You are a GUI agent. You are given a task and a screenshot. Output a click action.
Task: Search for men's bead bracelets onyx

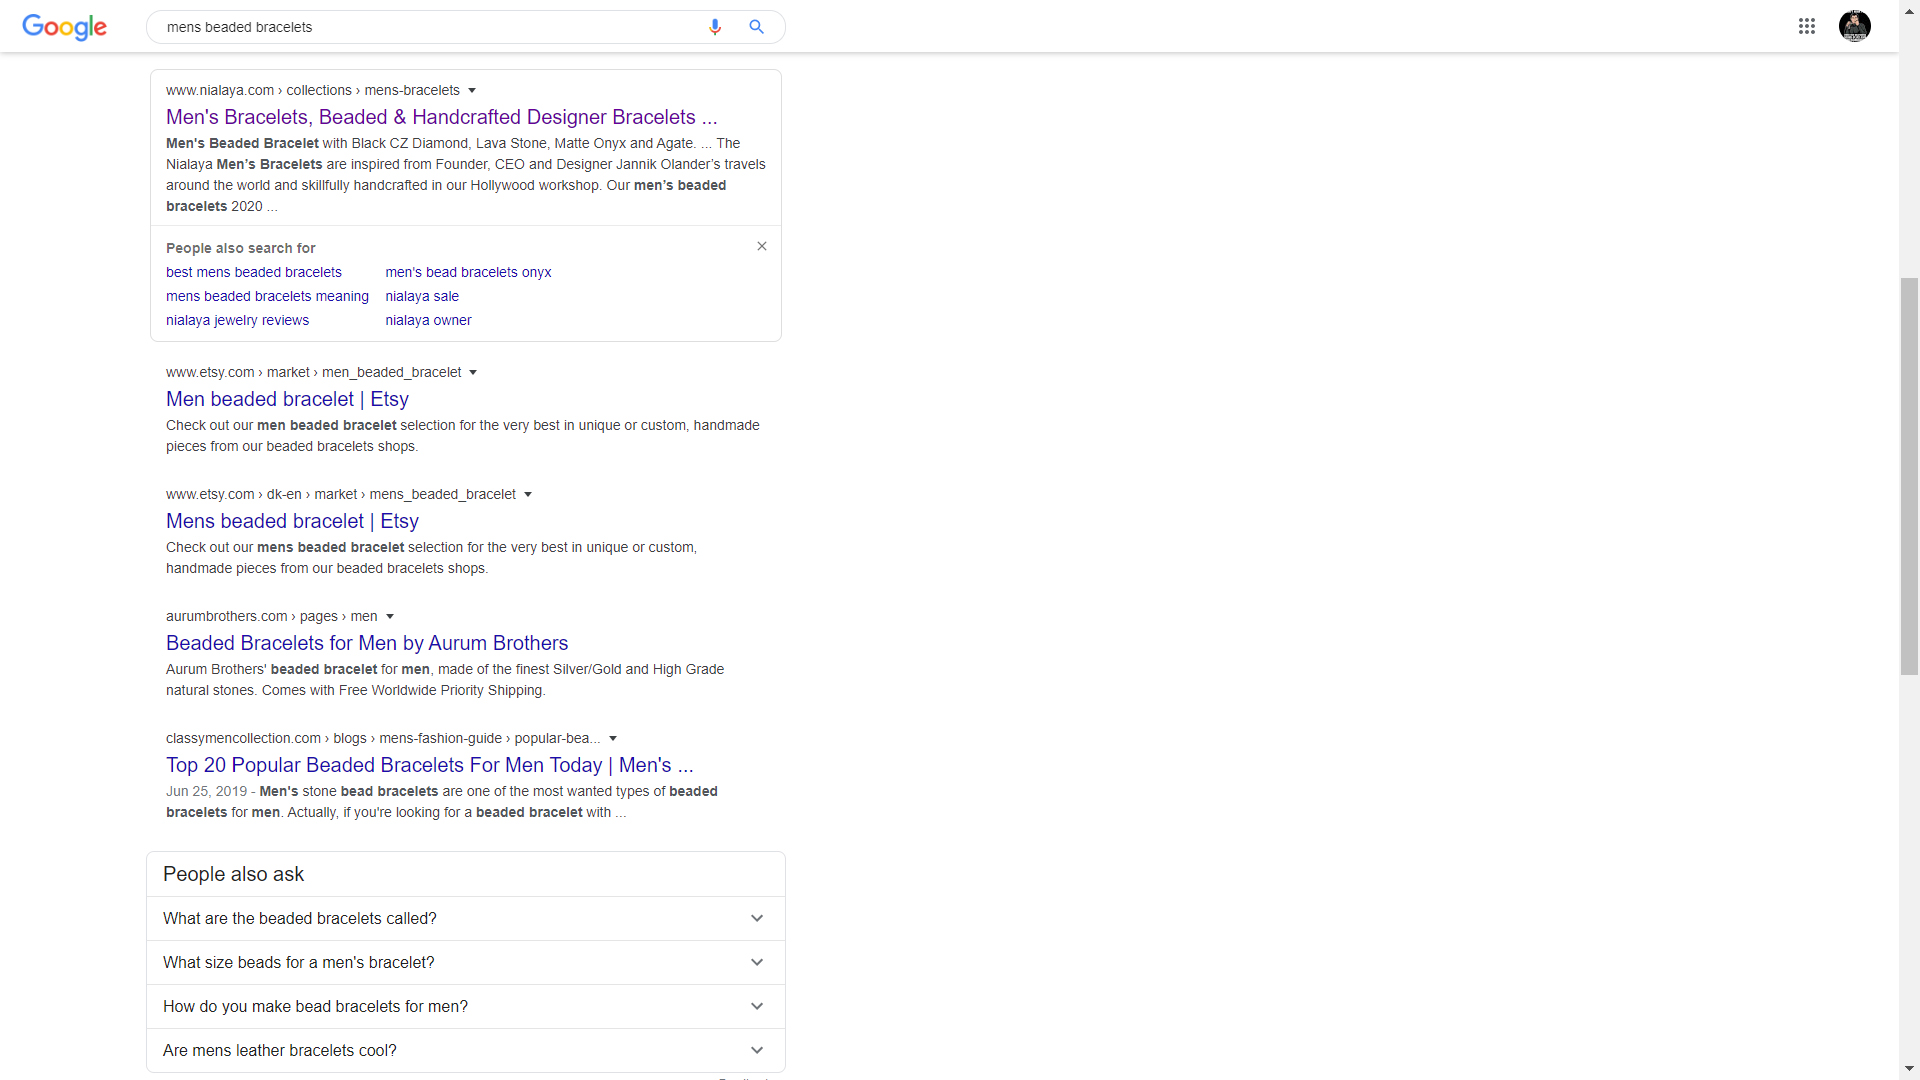[x=468, y=272]
